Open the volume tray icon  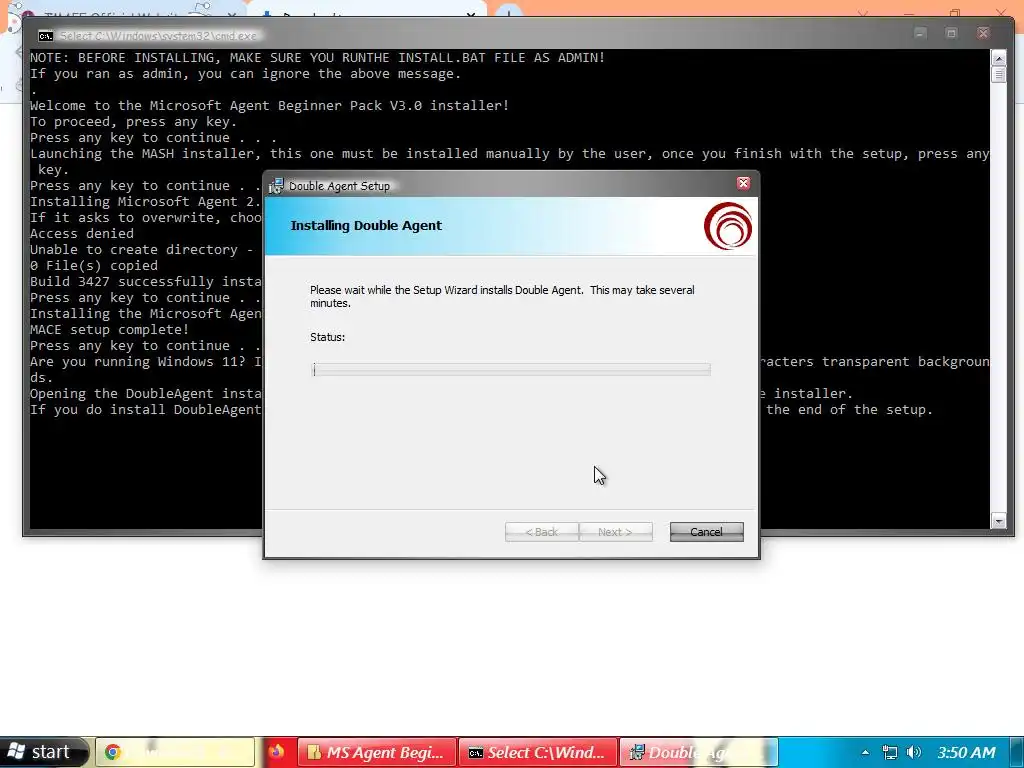(914, 752)
